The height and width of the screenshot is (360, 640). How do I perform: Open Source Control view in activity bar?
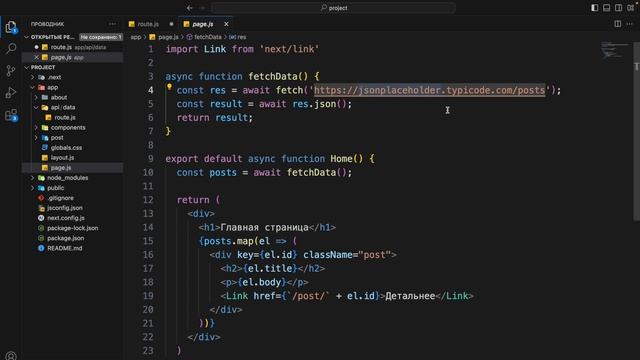11,71
